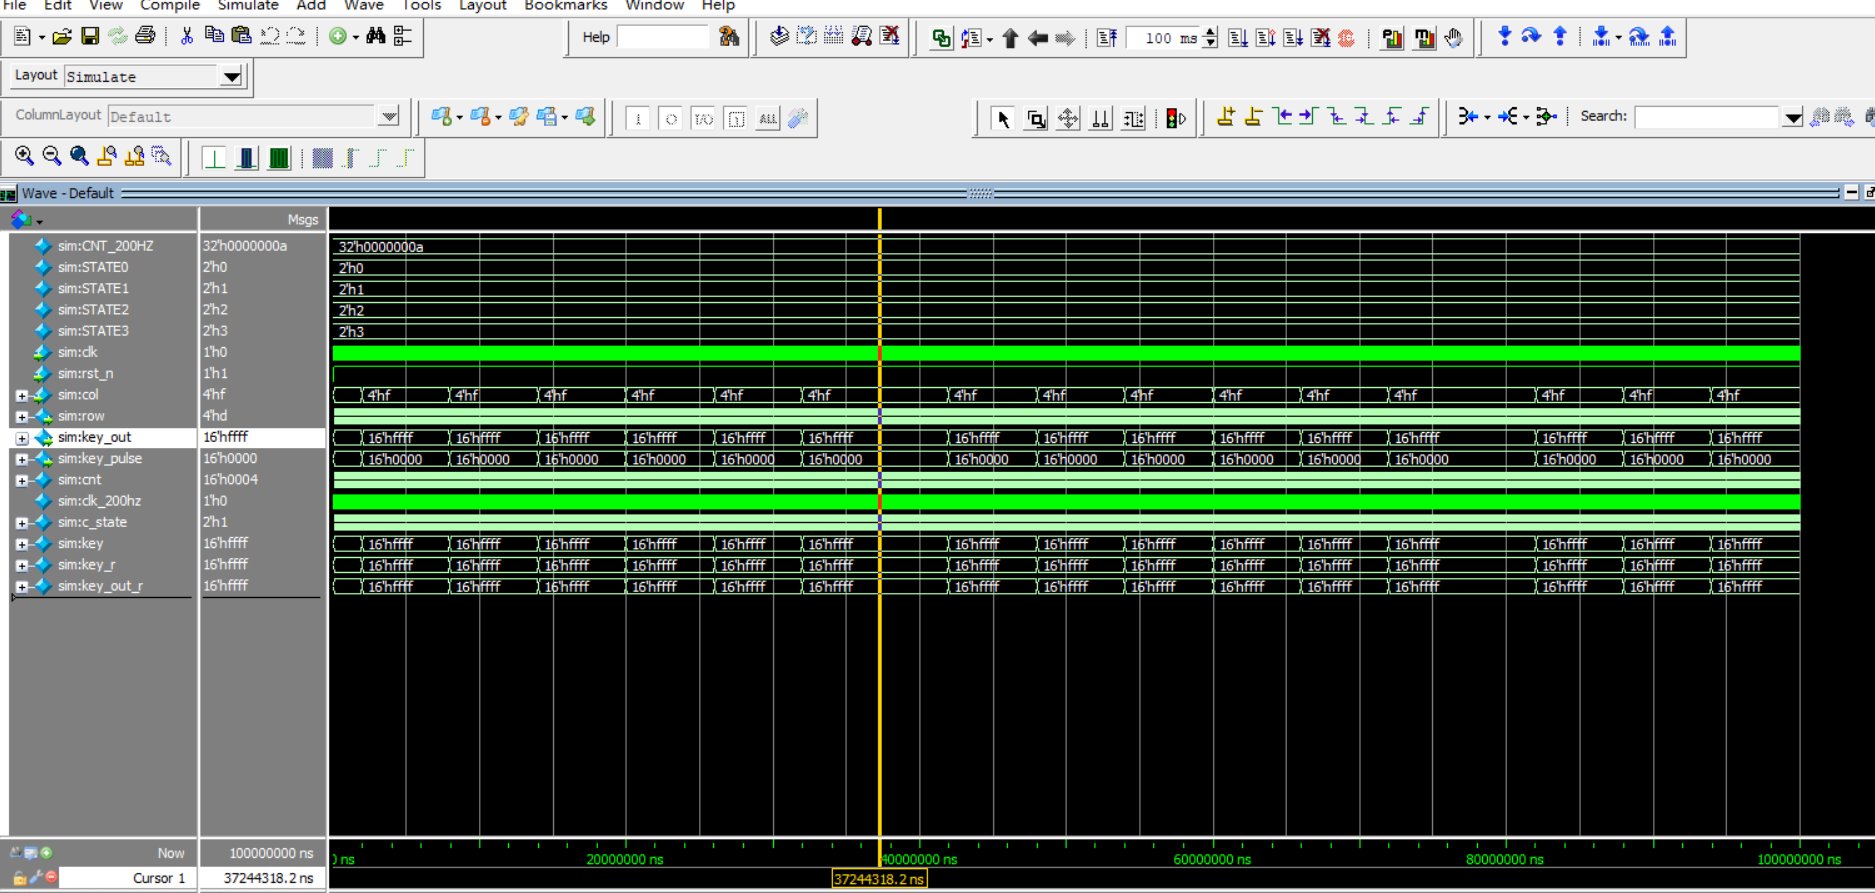Open the Window menu
1875x893 pixels.
click(655, 5)
